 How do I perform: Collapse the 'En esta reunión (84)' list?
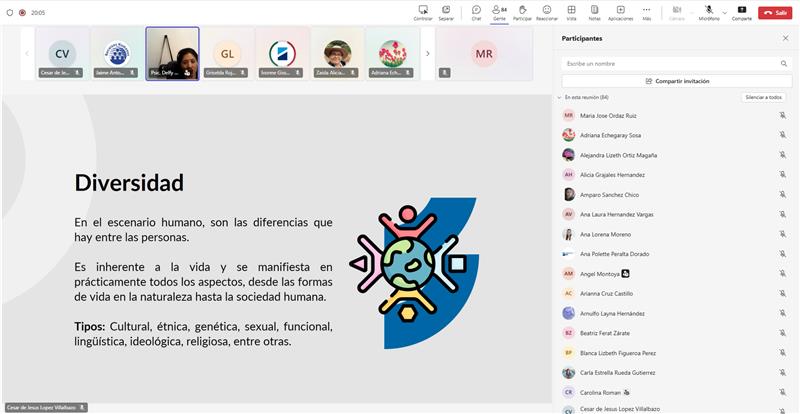click(x=559, y=97)
